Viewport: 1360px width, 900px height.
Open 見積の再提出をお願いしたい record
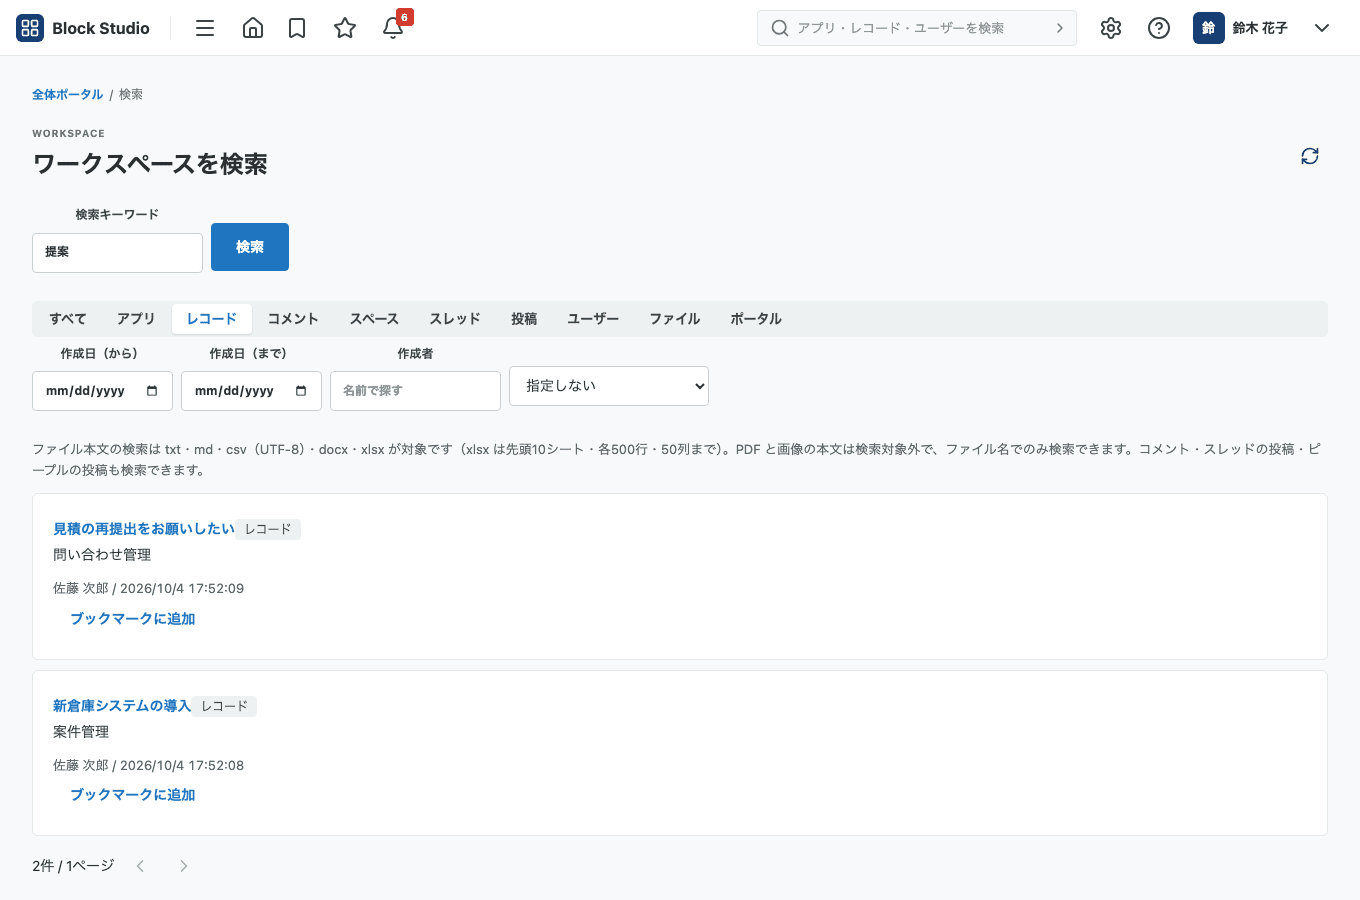click(x=144, y=529)
